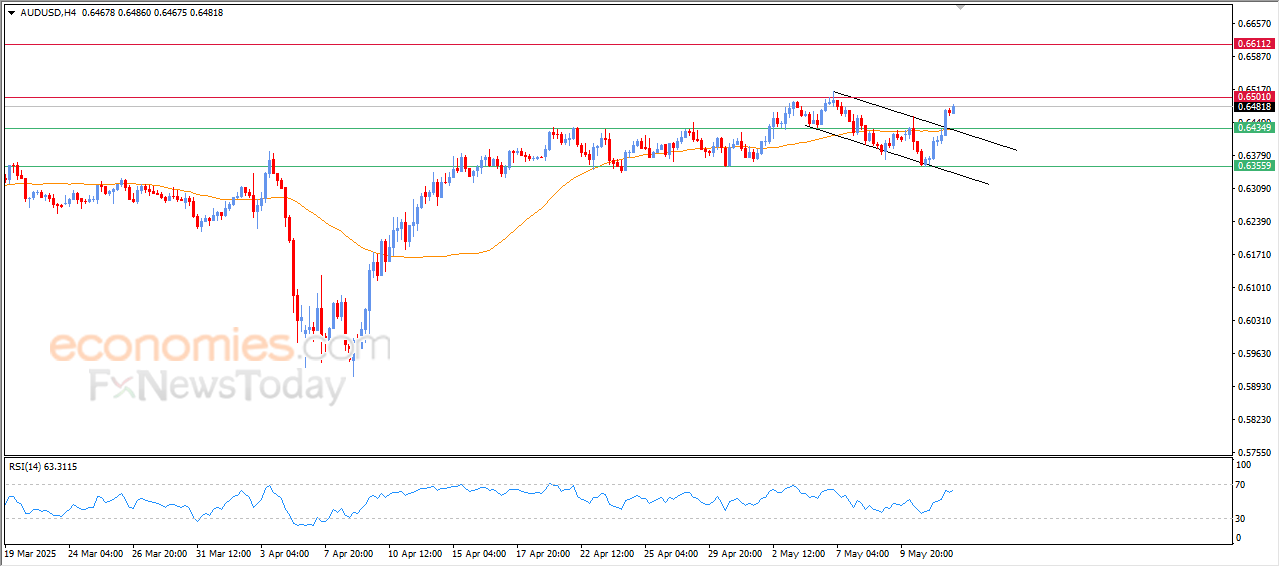Click the 26 Mar 20:00 time label

click(x=160, y=552)
